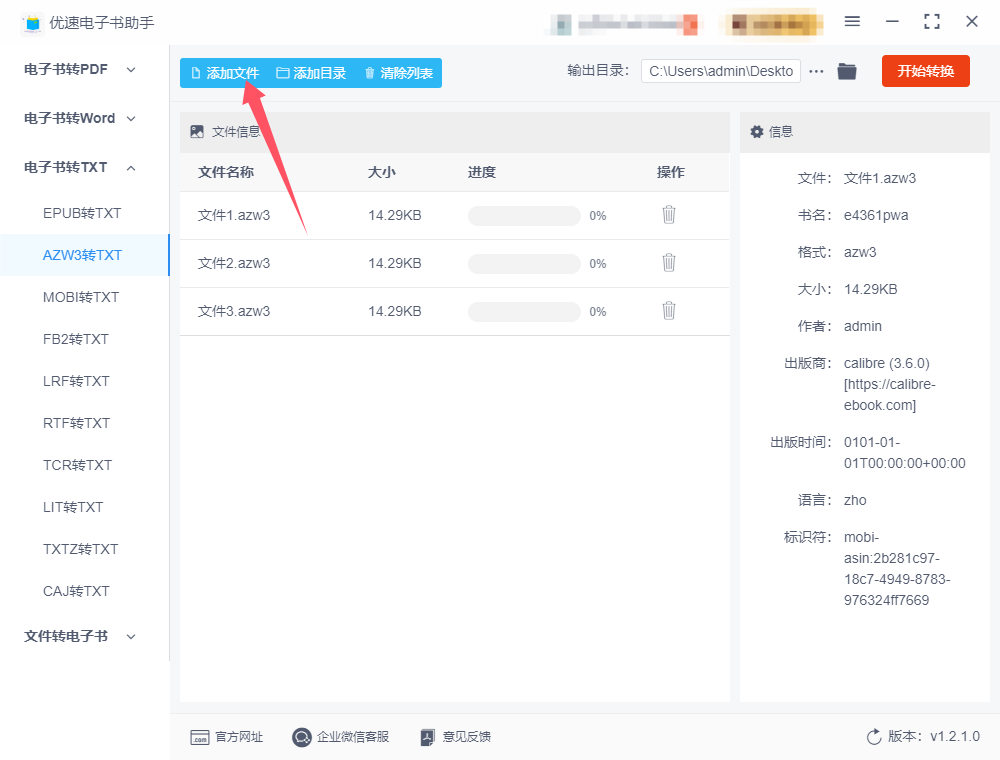
Task: Open 意见反馈 feedback link
Action: [x=455, y=736]
